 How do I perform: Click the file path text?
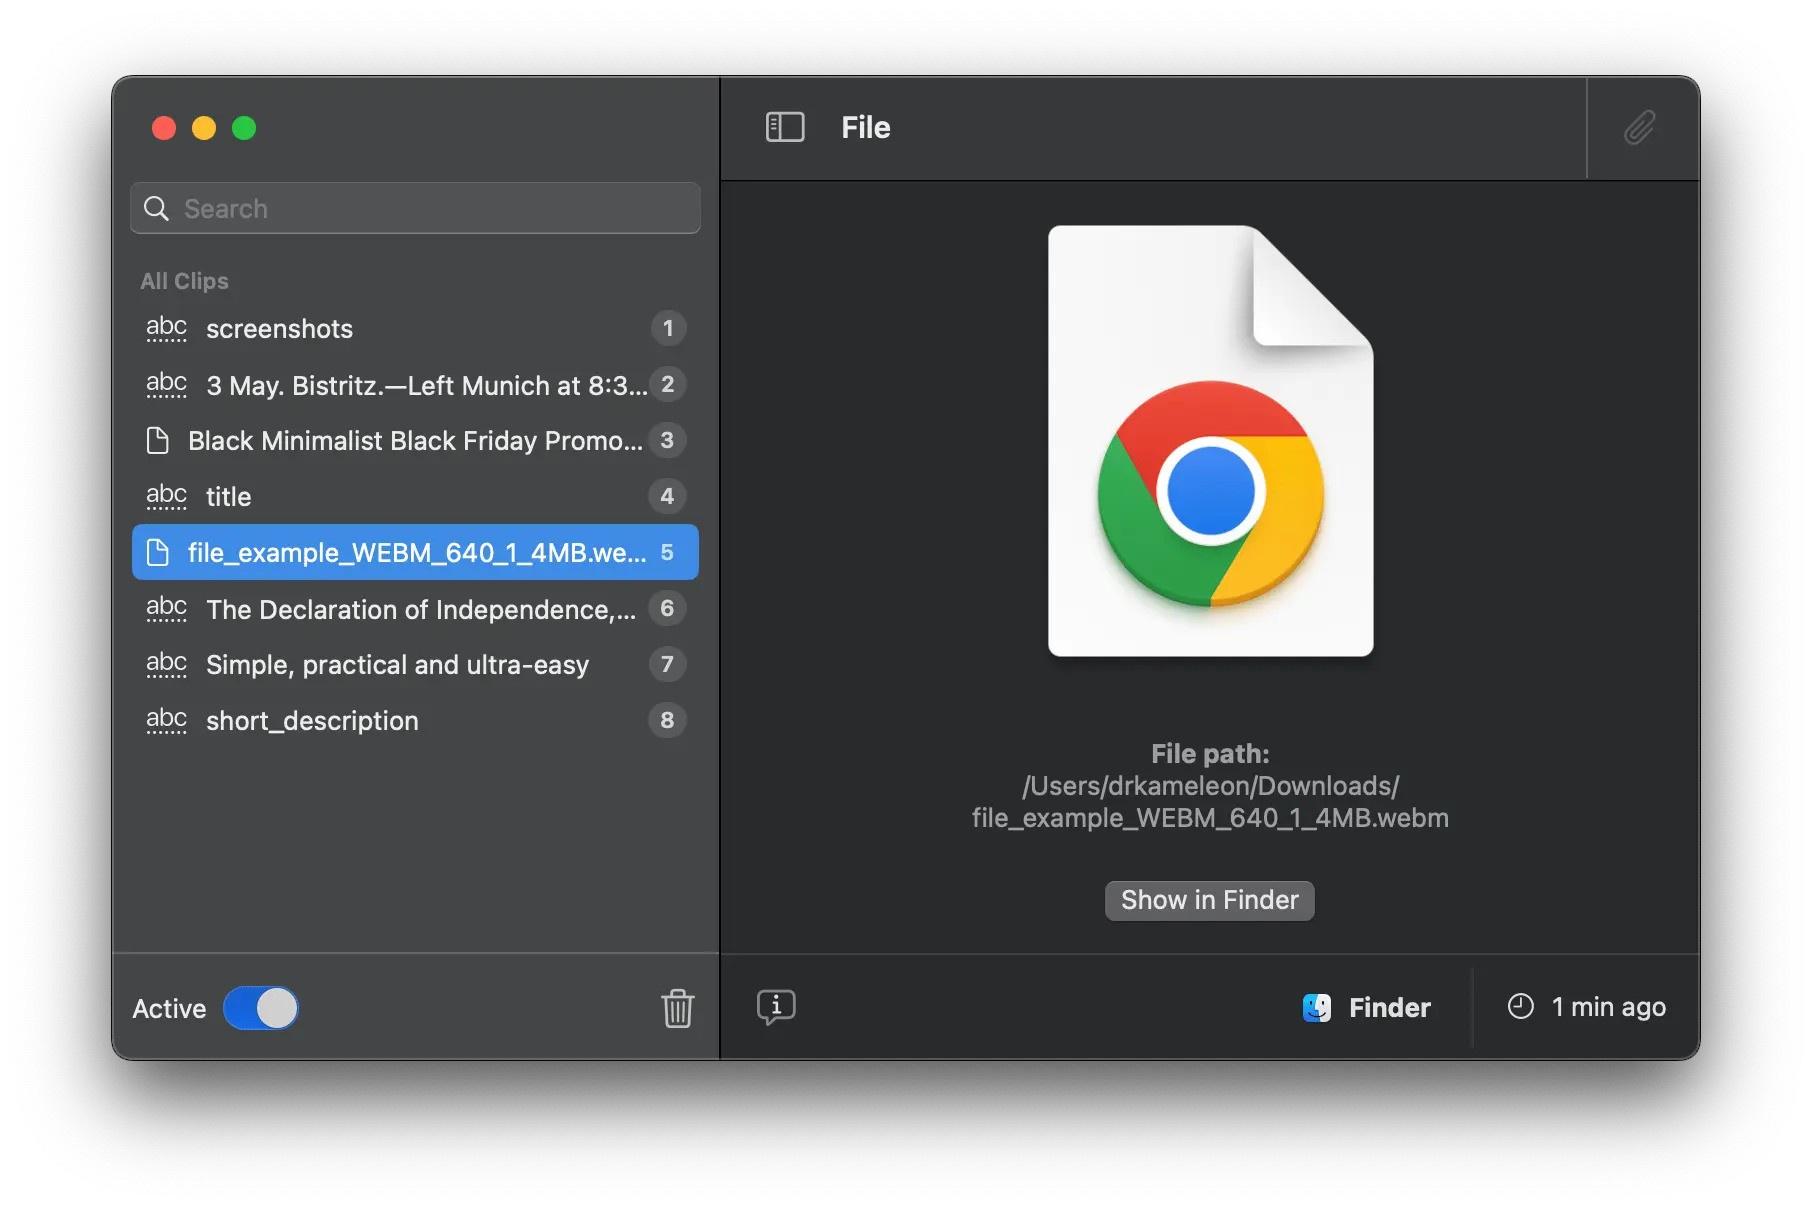pos(1210,802)
